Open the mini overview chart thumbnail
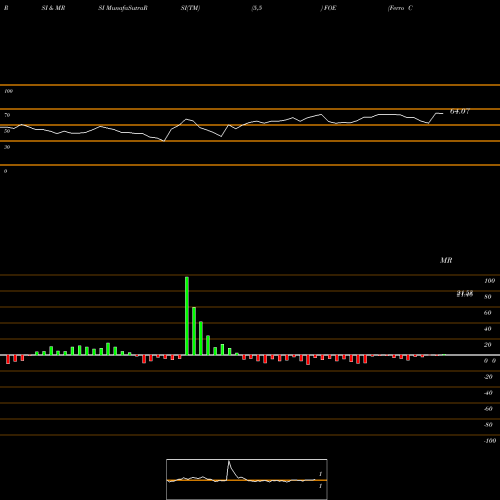Viewport: 500px width, 500px height. click(247, 479)
